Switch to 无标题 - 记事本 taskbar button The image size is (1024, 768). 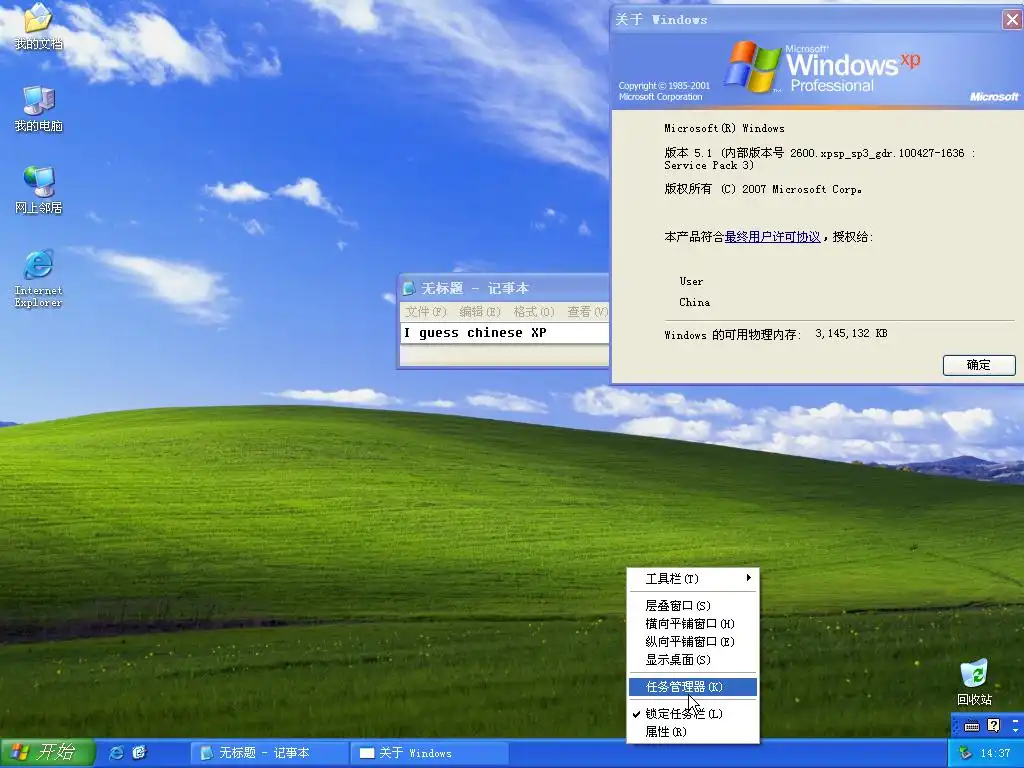click(269, 753)
